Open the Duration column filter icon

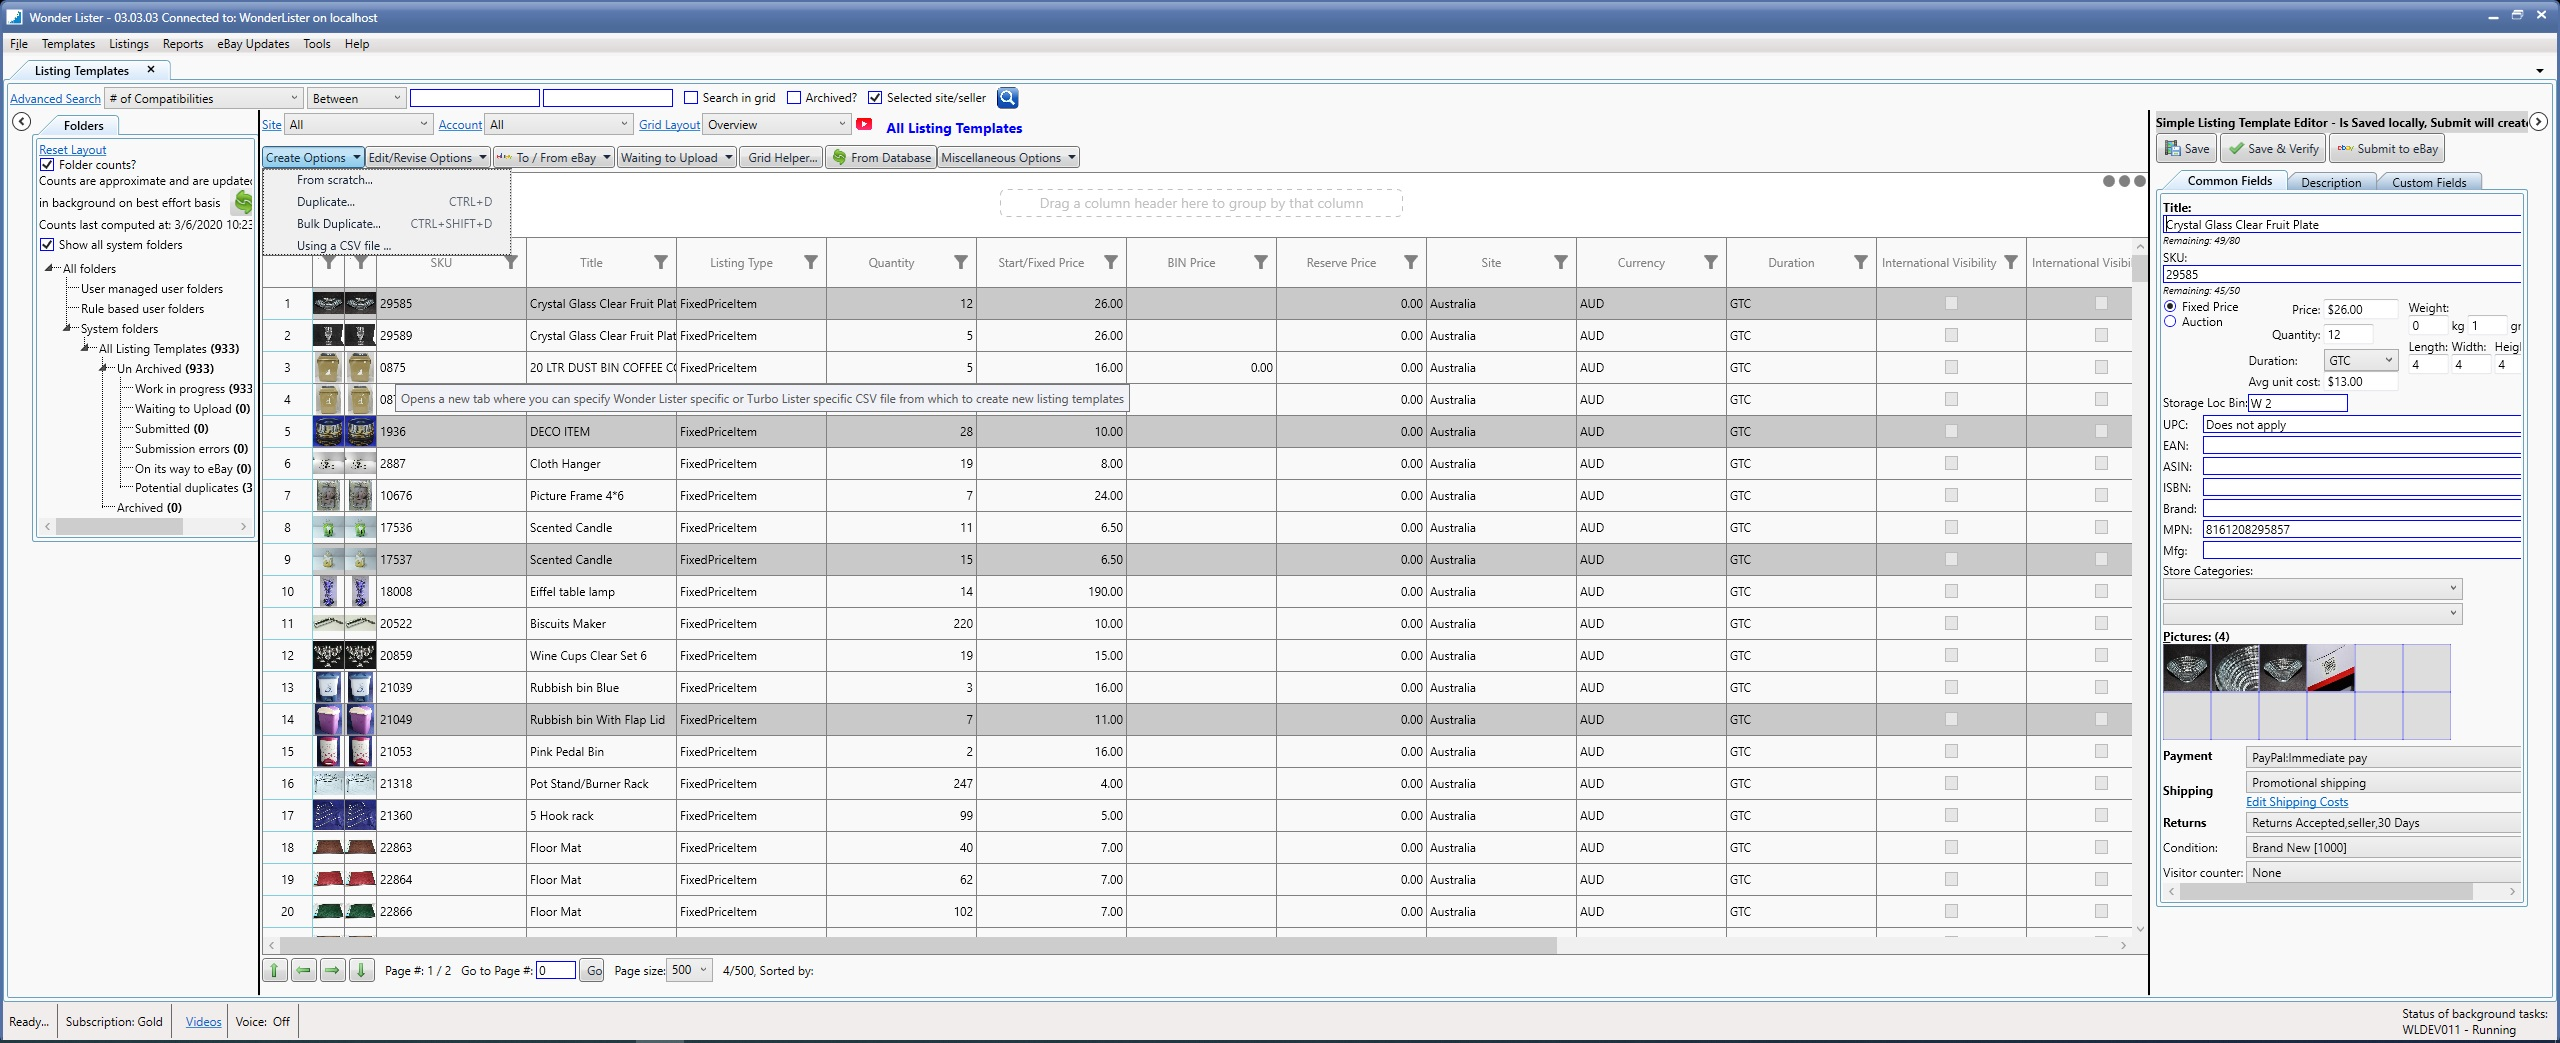pyautogui.click(x=1861, y=262)
